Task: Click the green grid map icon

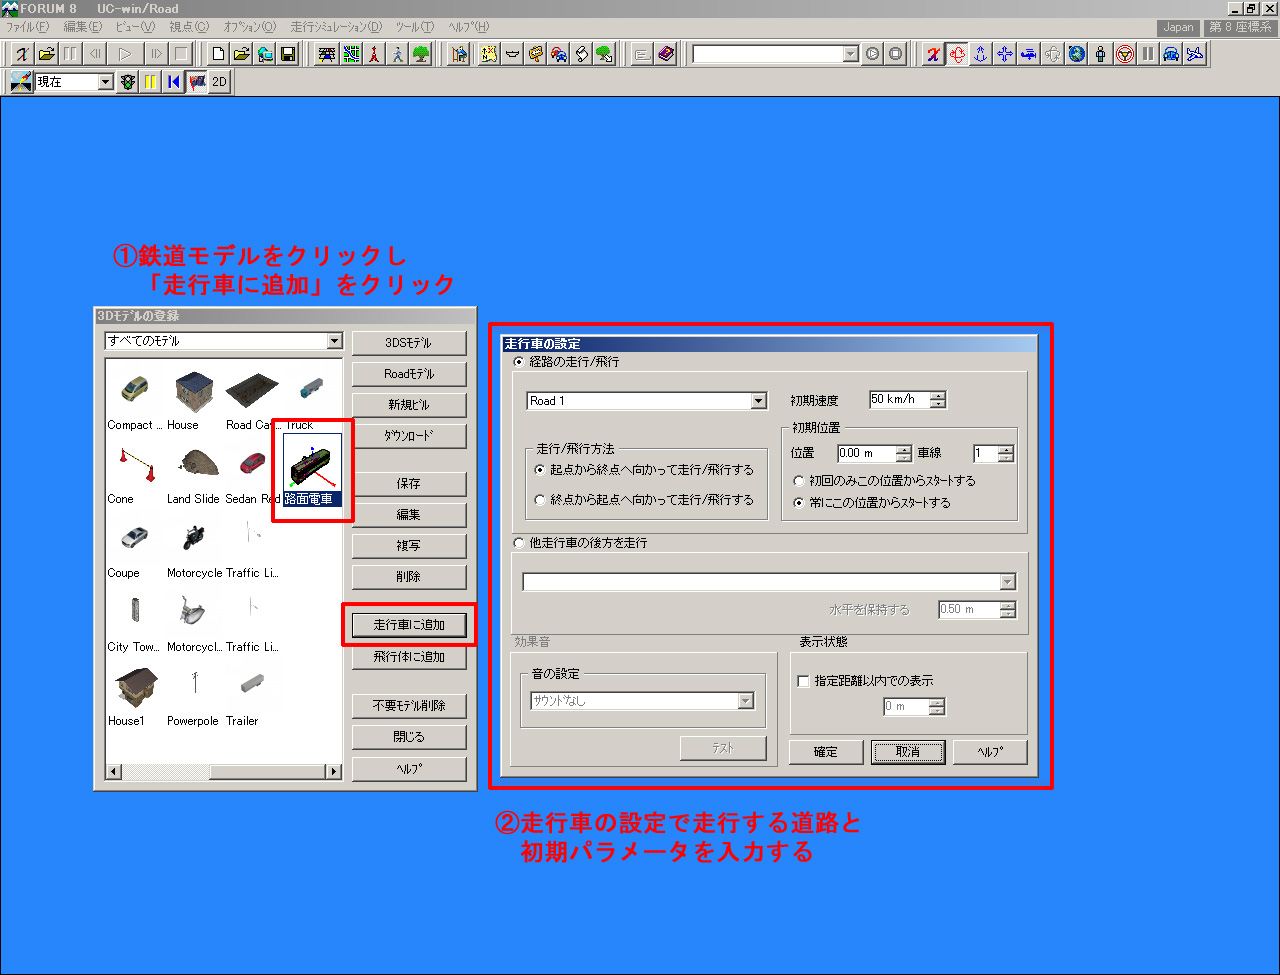Action: (352, 54)
